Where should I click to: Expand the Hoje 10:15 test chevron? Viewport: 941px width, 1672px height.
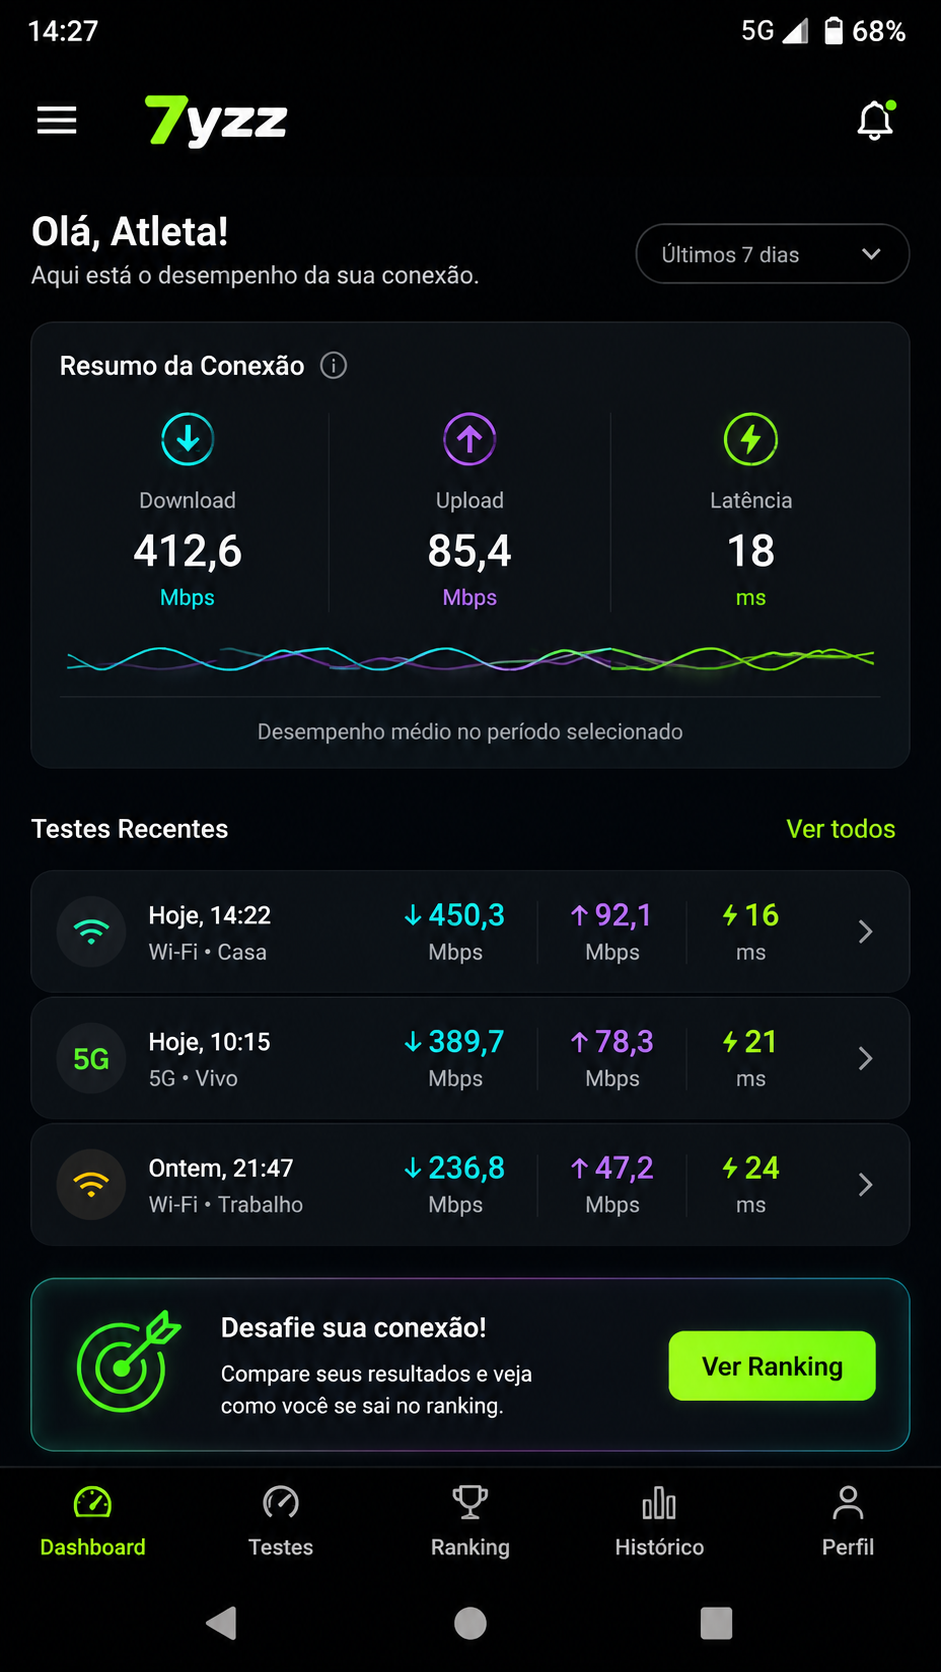coord(866,1058)
